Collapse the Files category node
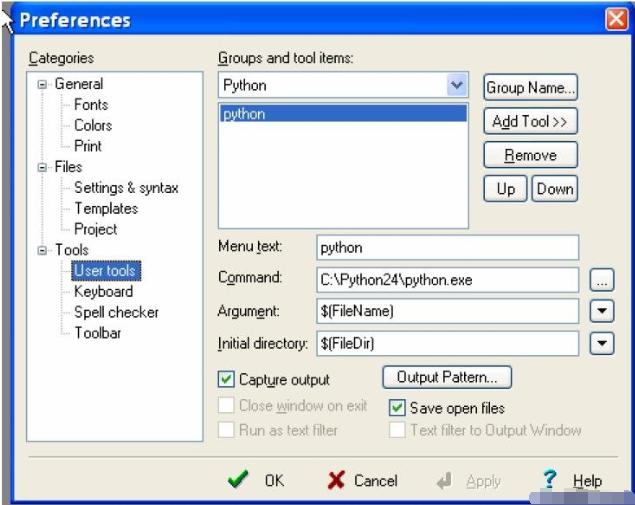The width and height of the screenshot is (635, 505). [x=42, y=167]
